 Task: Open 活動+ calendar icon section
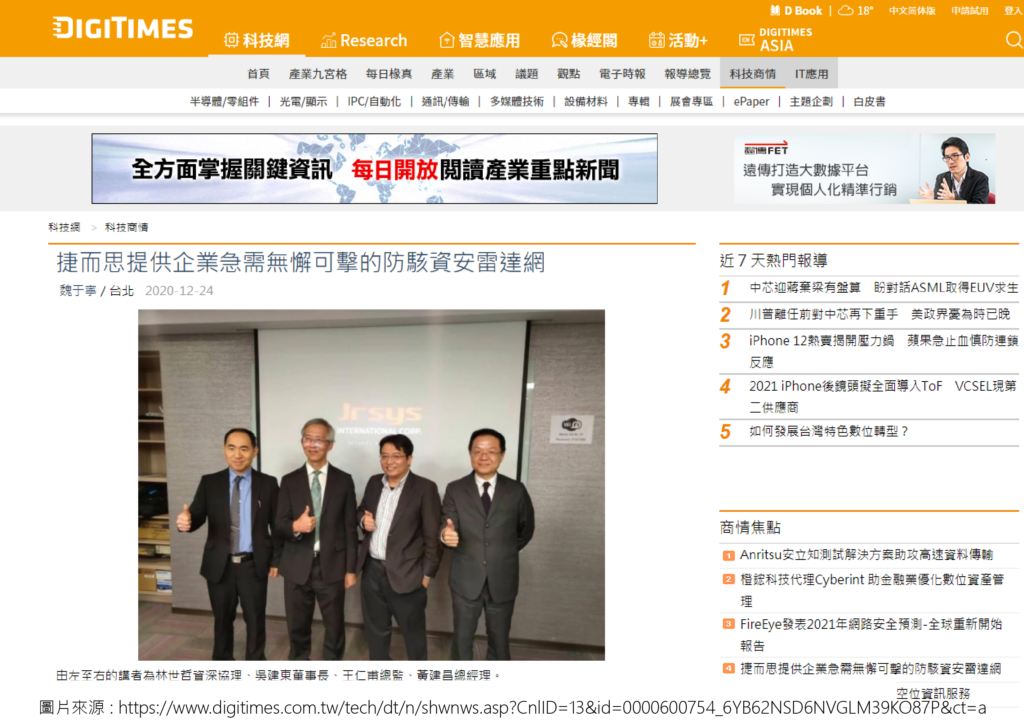[x=678, y=40]
